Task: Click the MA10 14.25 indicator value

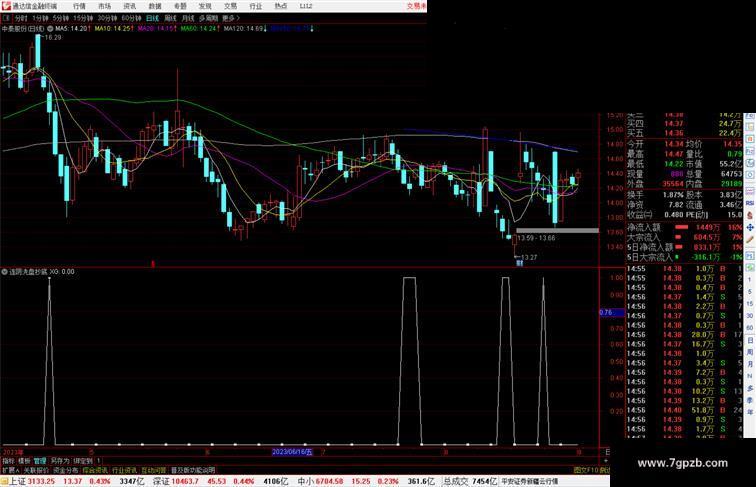Action: 114,29
